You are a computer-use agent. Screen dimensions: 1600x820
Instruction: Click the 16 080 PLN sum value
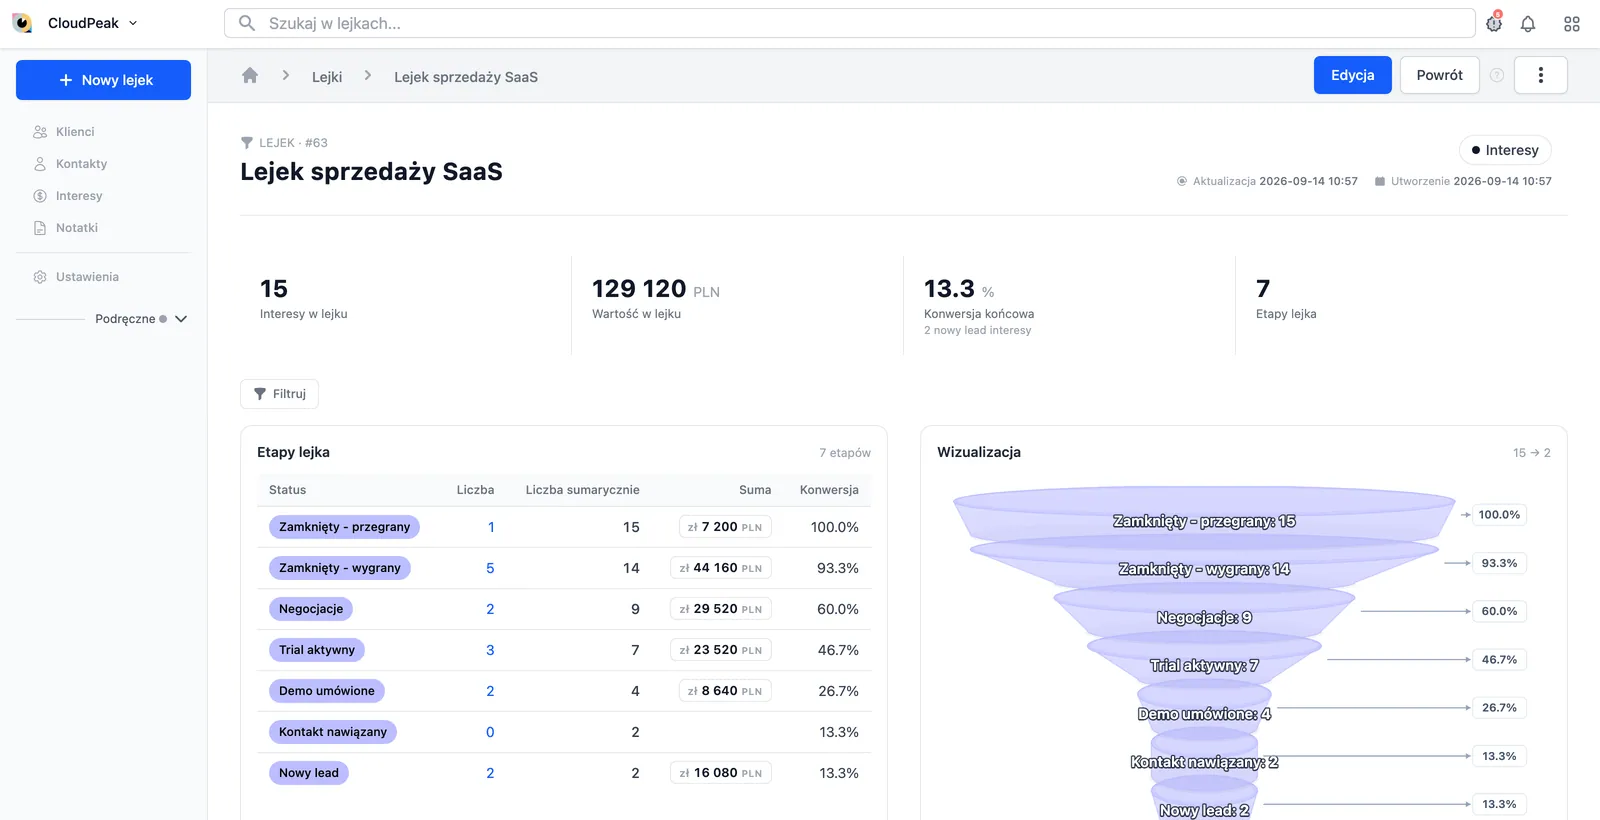coord(721,773)
